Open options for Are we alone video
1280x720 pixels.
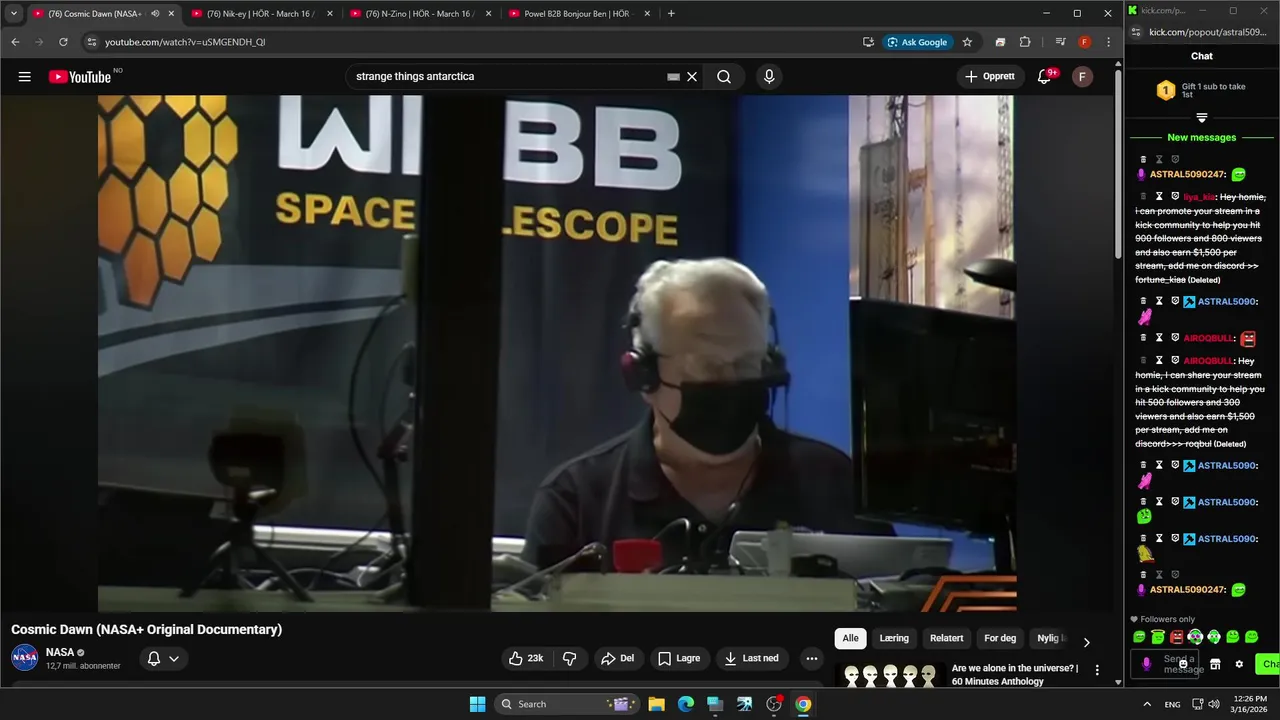coord(1097,670)
